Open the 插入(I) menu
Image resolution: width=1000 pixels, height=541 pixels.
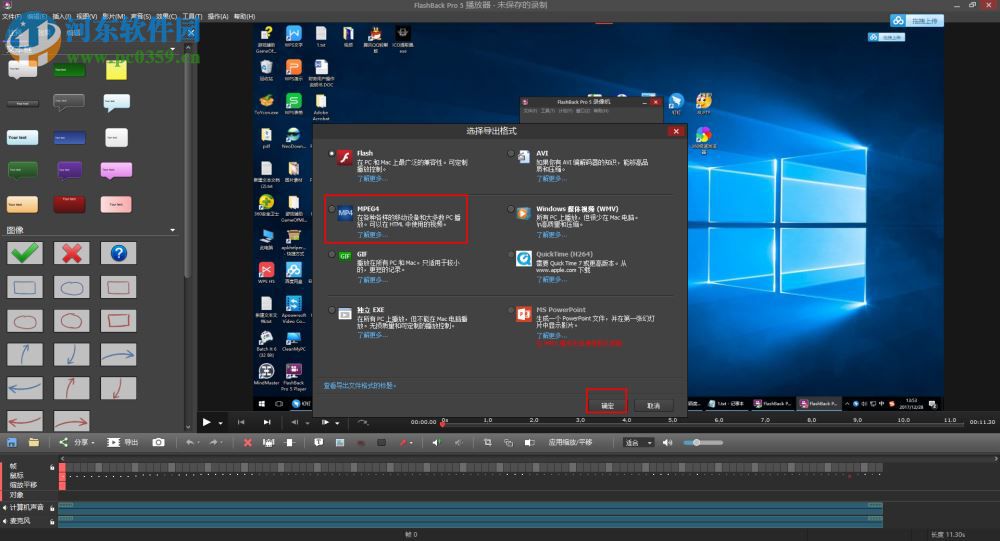pyautogui.click(x=62, y=16)
